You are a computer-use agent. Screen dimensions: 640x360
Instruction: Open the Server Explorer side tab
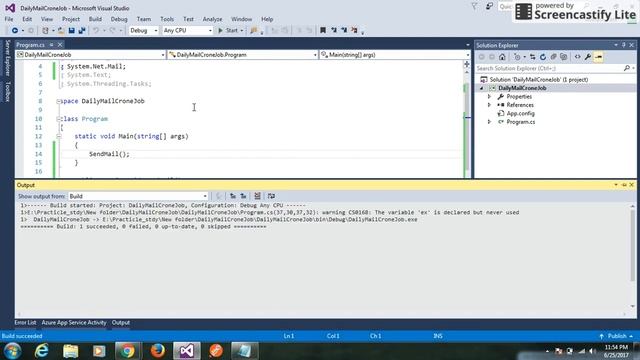tap(7, 58)
